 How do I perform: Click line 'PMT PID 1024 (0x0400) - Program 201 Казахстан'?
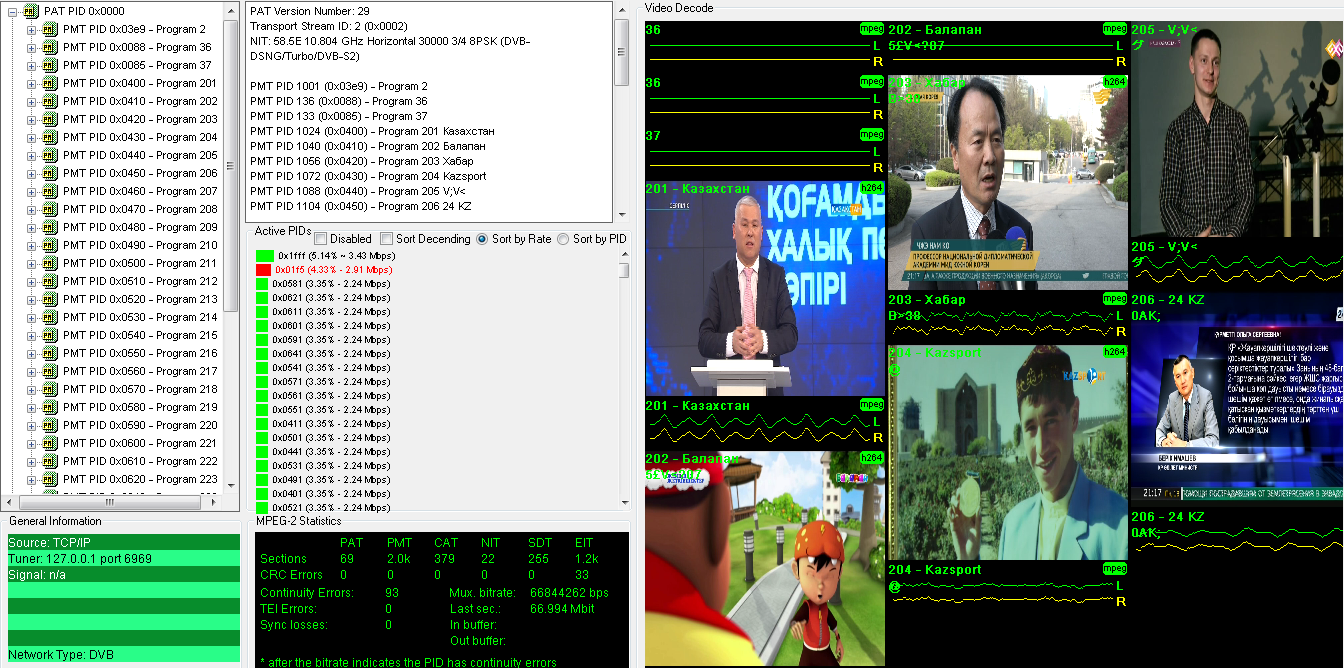click(372, 131)
